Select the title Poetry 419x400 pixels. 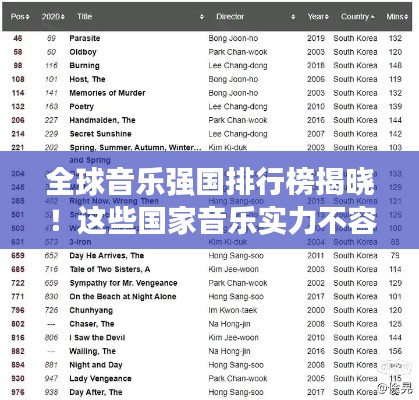81,107
